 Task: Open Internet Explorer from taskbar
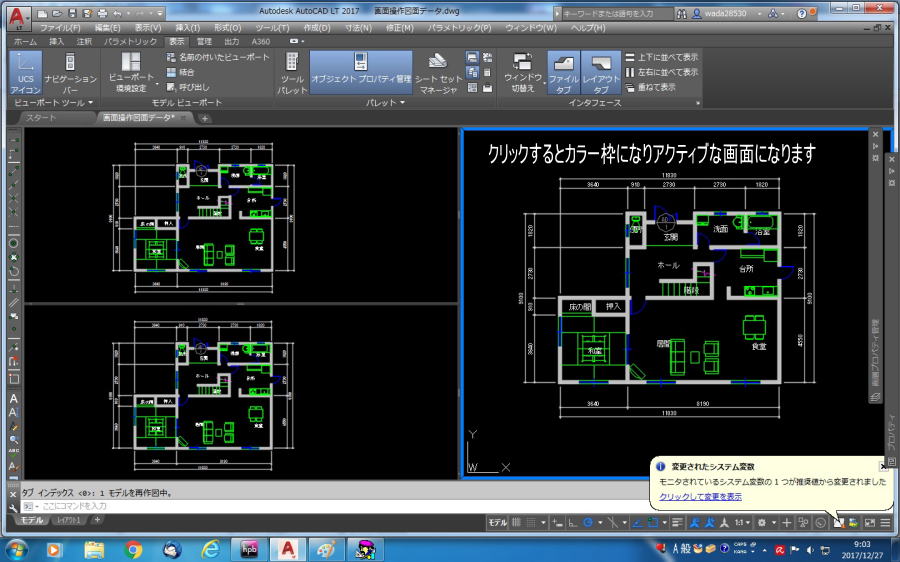click(x=211, y=550)
